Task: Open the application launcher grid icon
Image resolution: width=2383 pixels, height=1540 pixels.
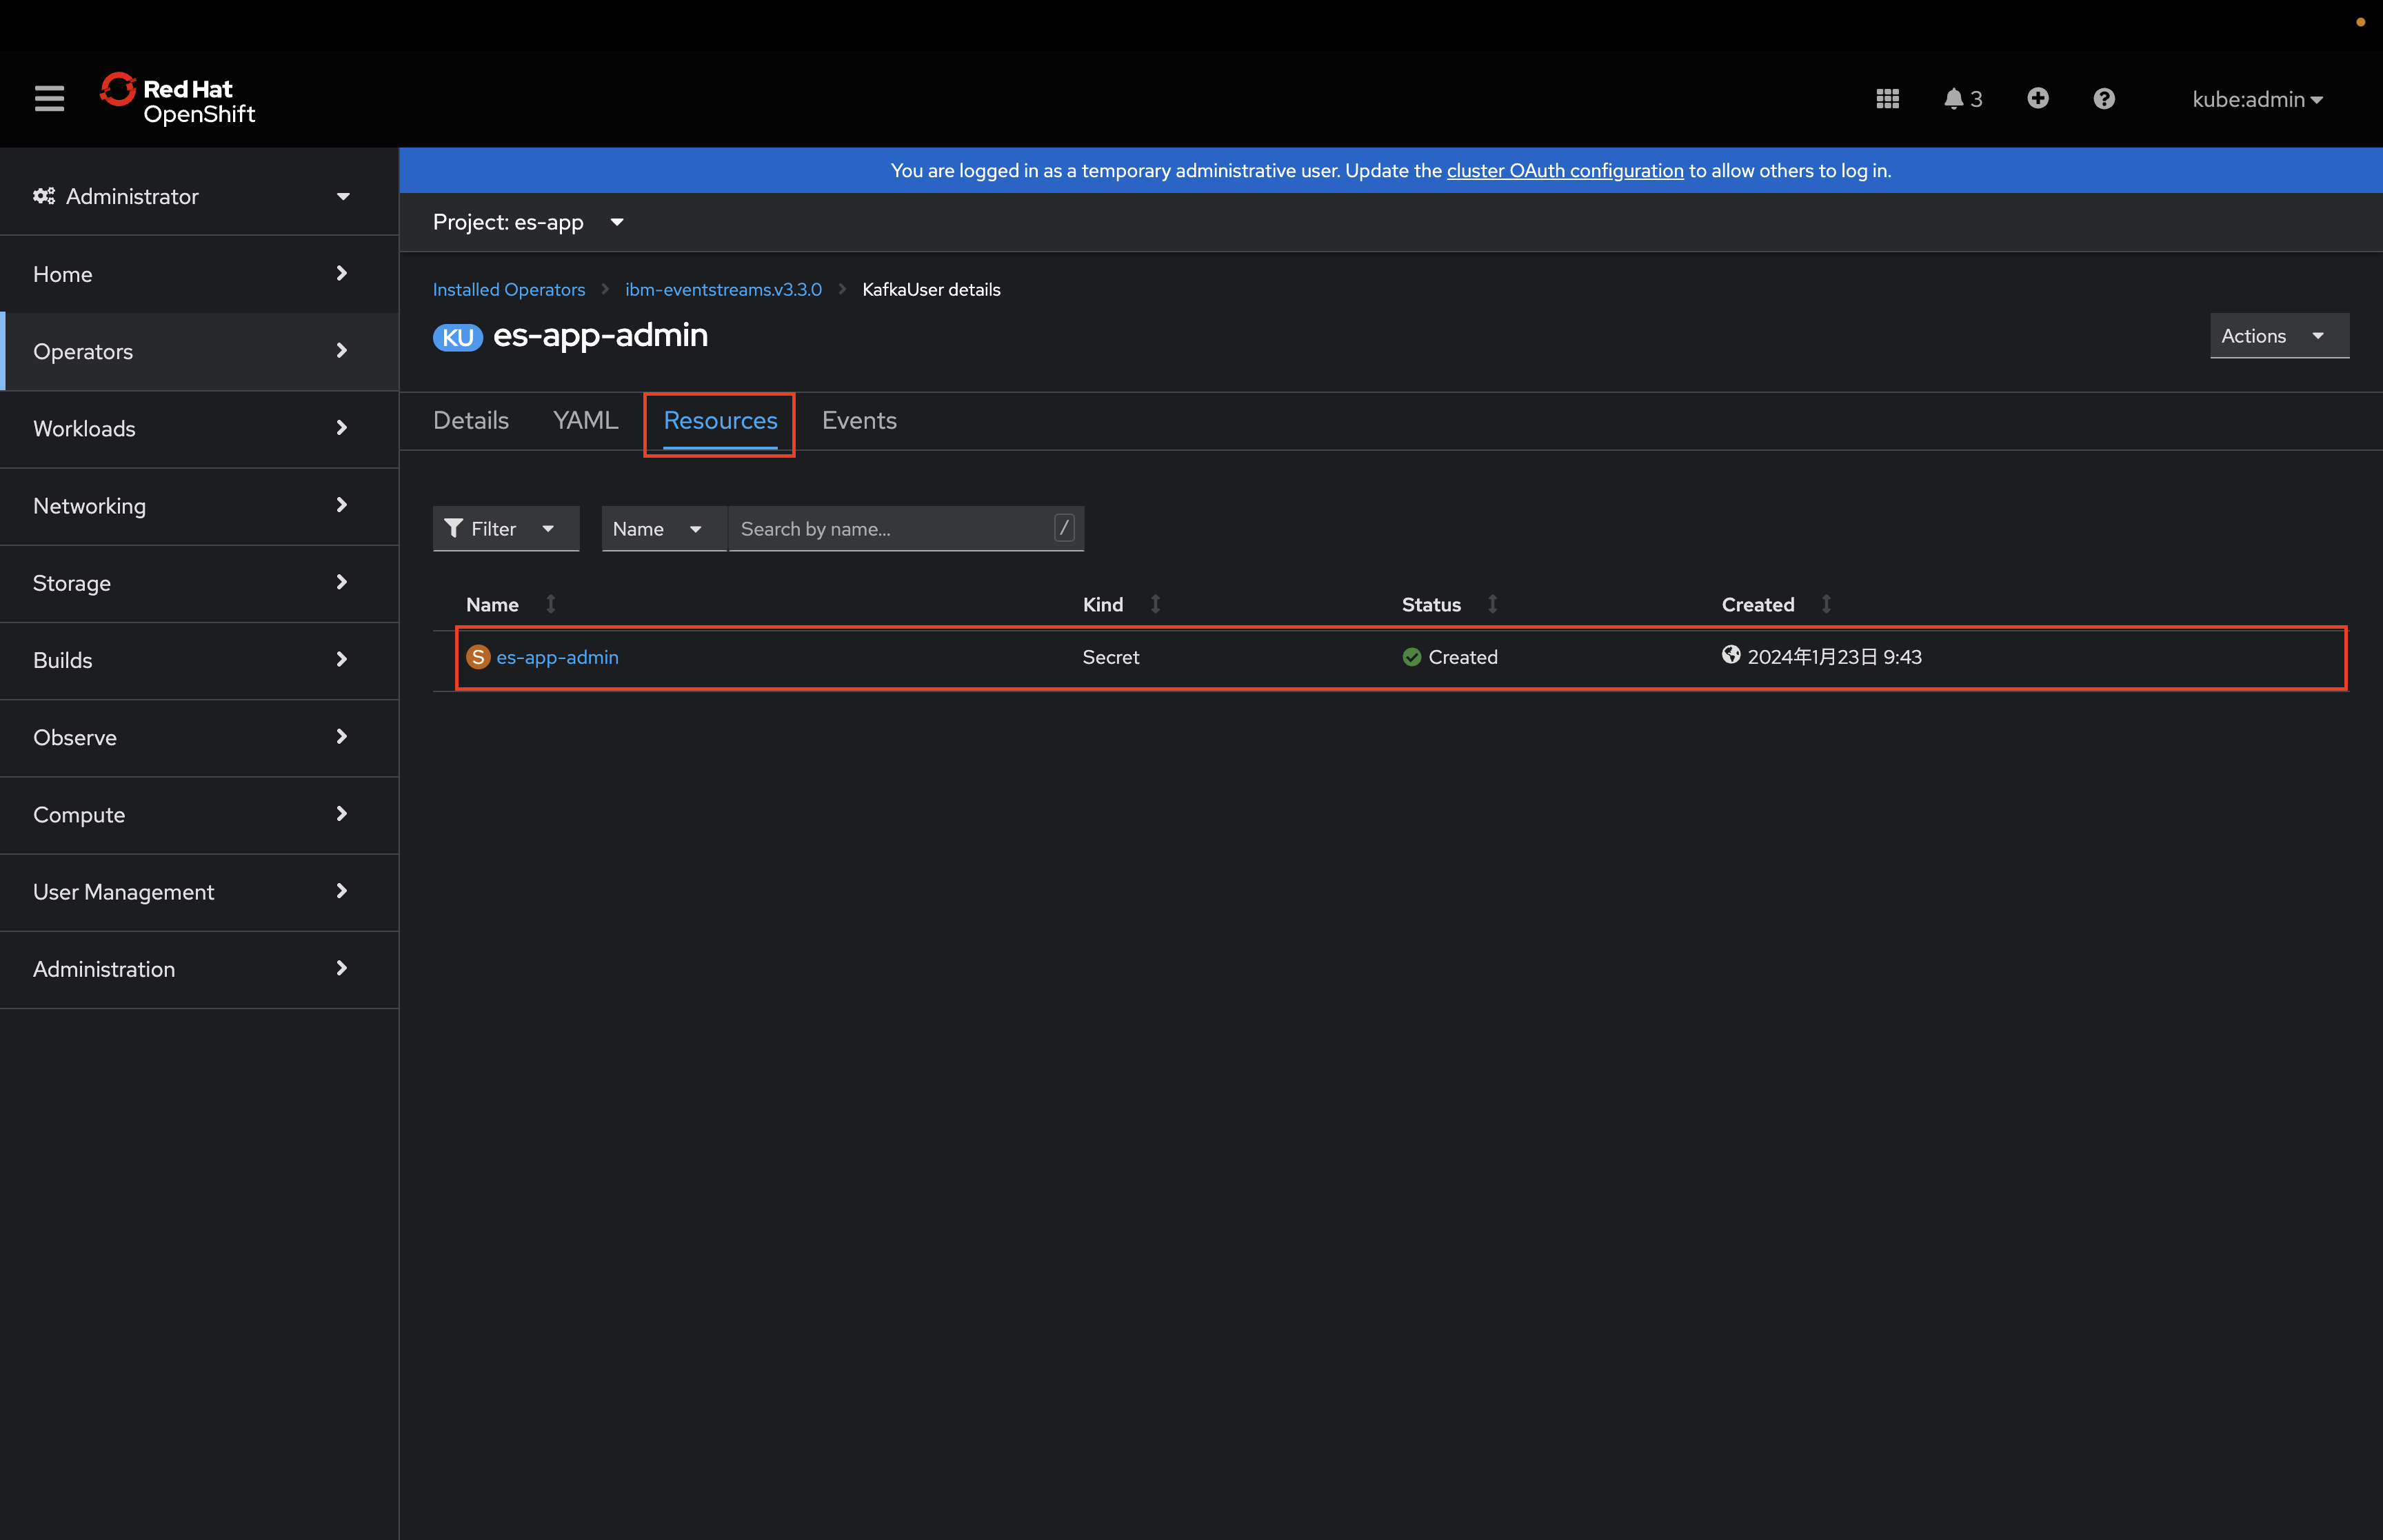Action: (x=1887, y=98)
